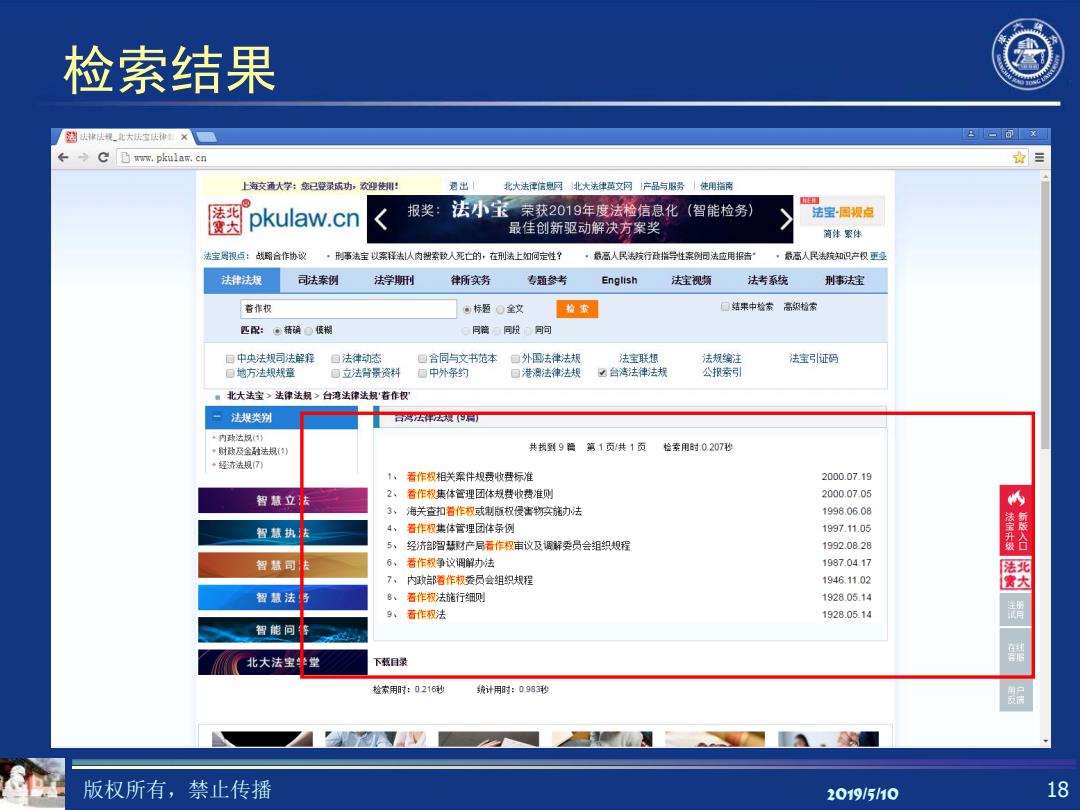The image size is (1080, 810).
Task: Select the 模糊 match radio button
Action: pyautogui.click(x=309, y=331)
